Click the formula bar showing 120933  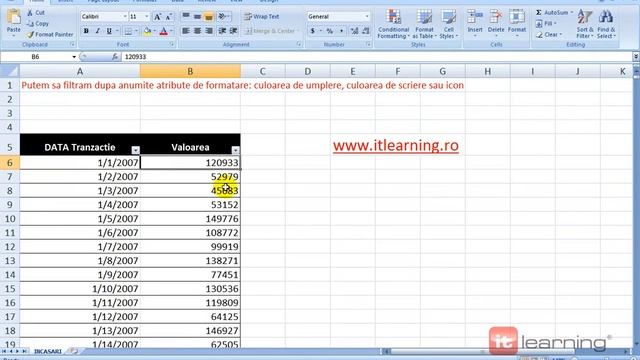(376, 57)
